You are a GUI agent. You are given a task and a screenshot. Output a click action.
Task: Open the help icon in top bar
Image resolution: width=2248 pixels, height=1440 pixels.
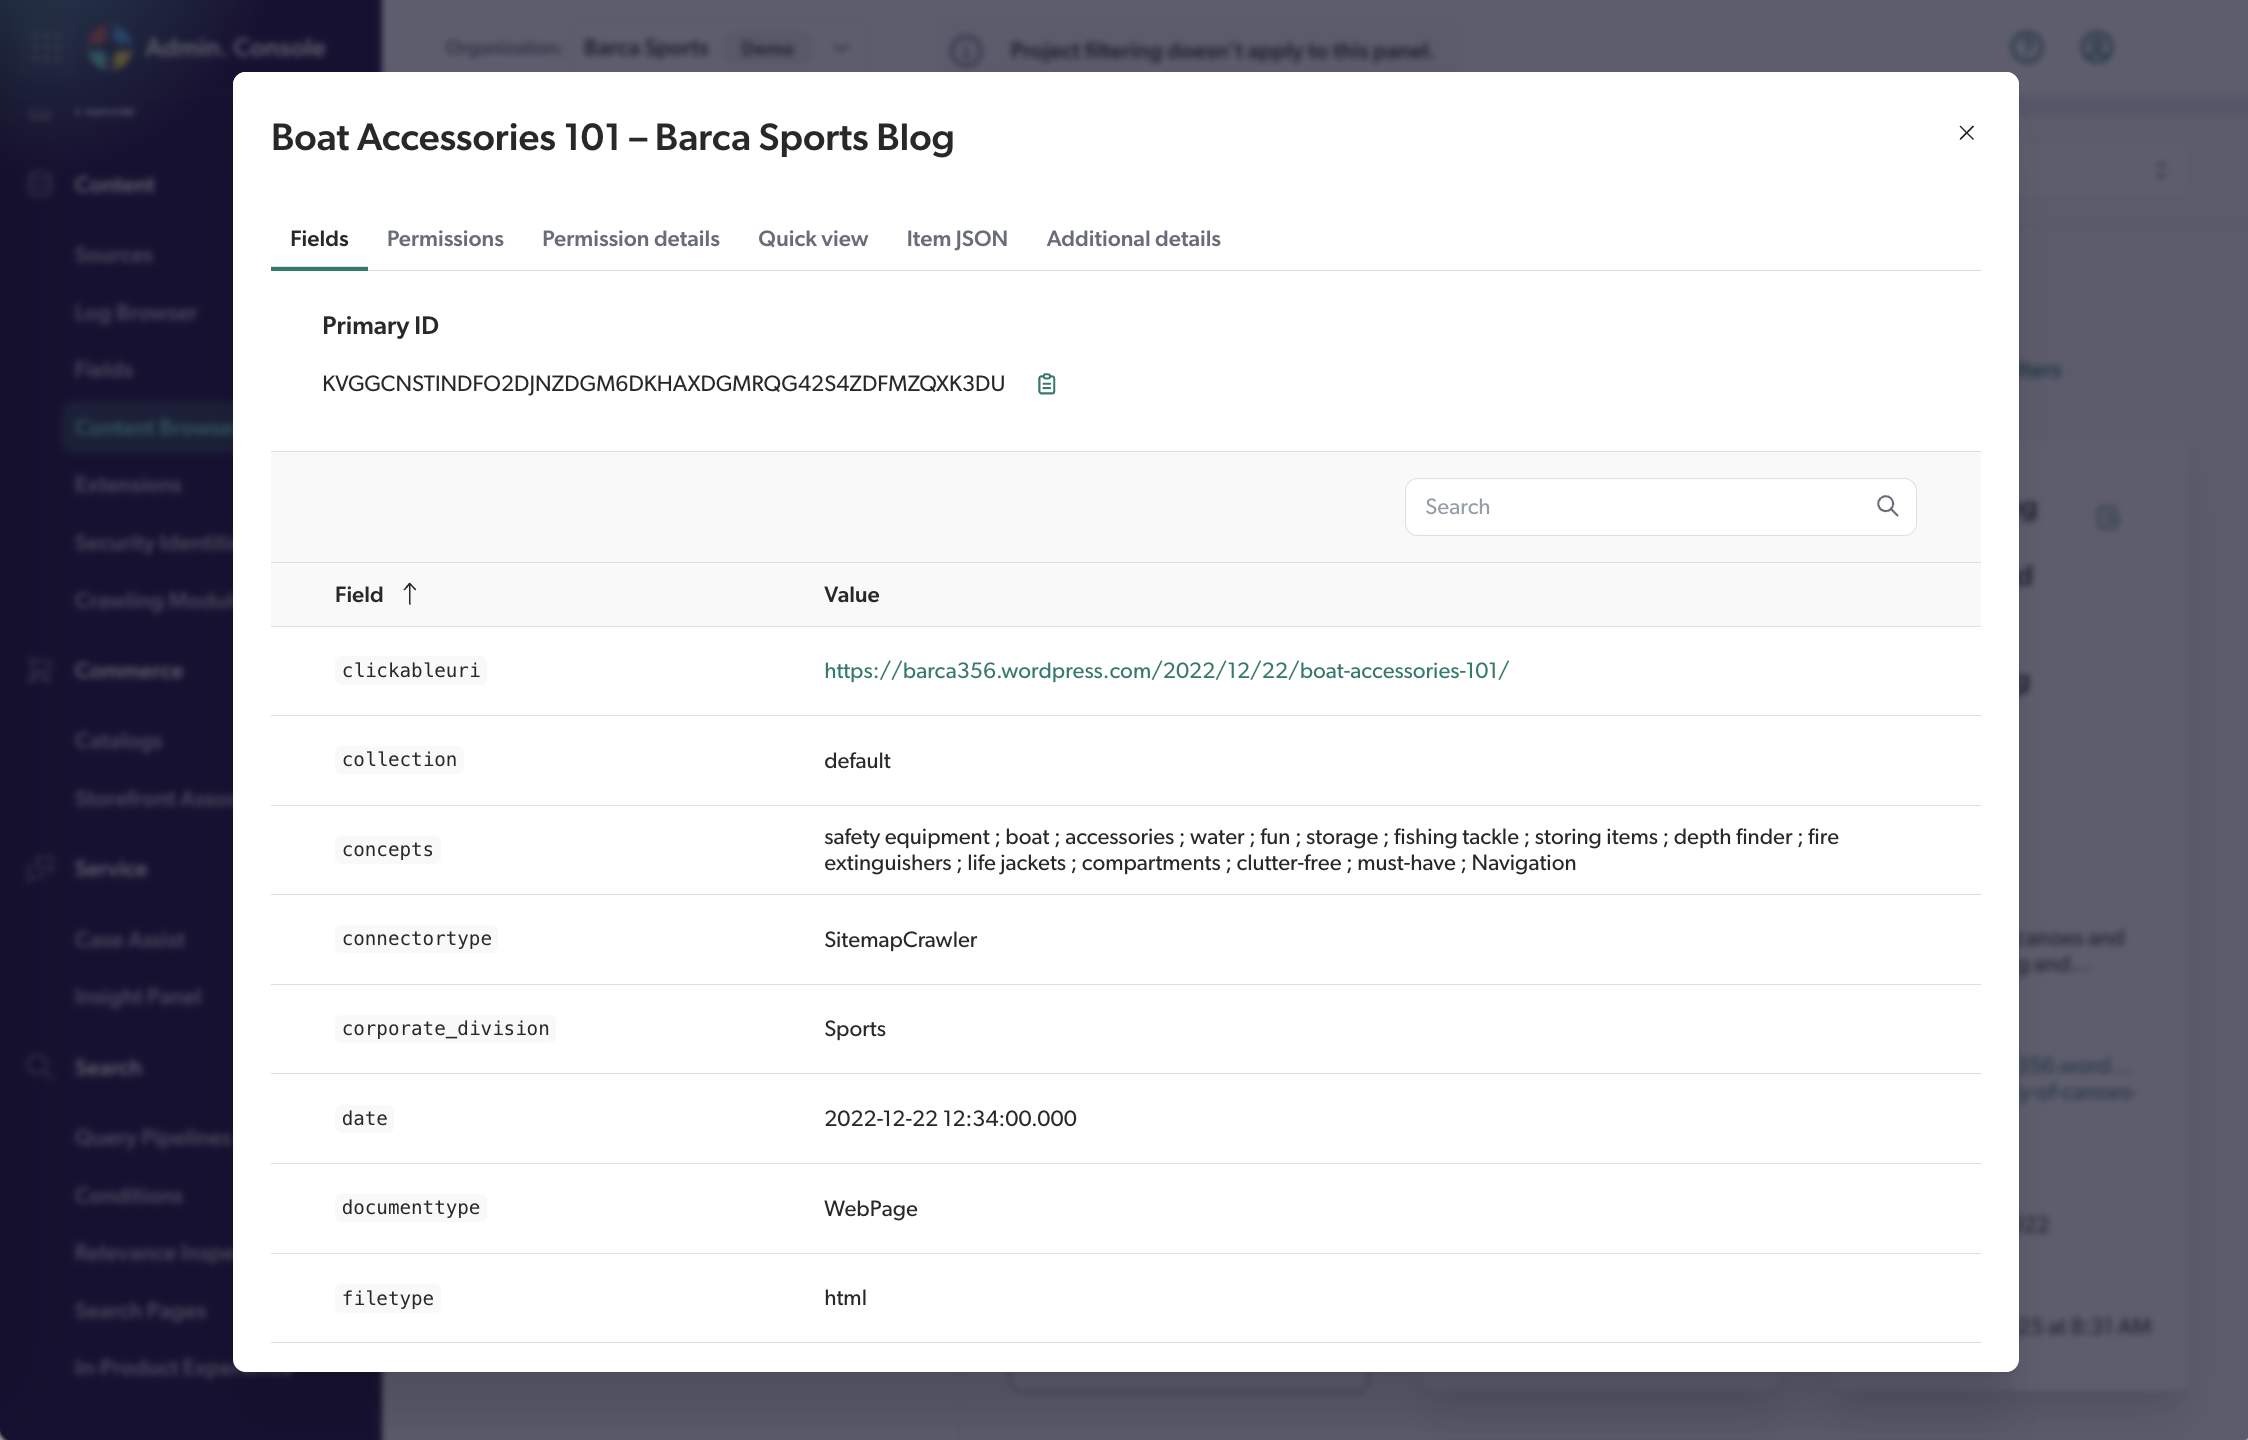point(2027,47)
